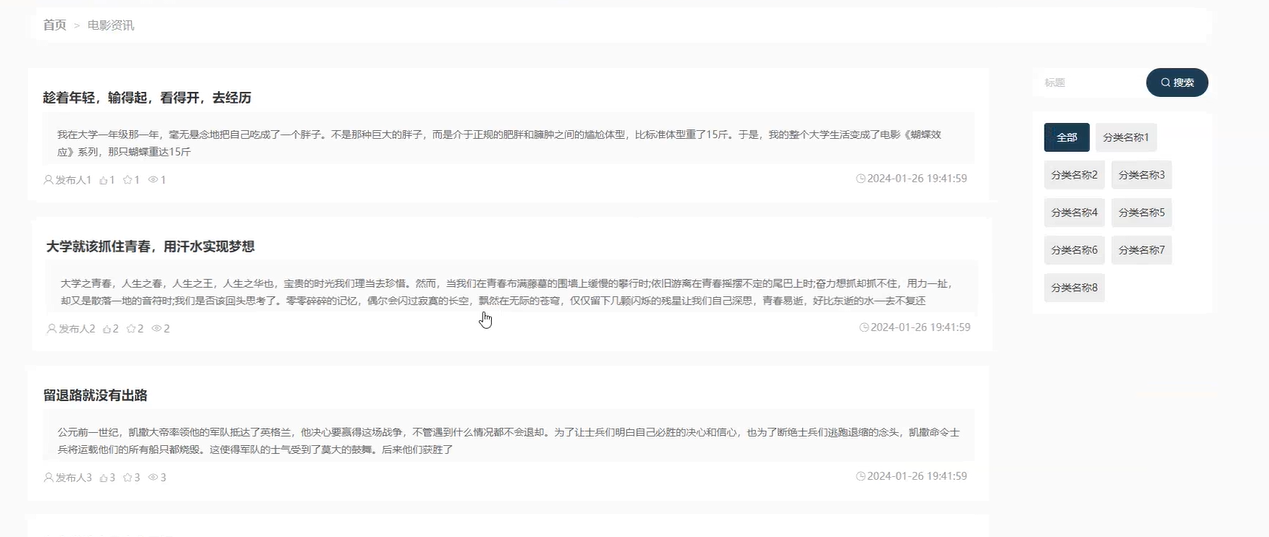The height and width of the screenshot is (537, 1269).
Task: Click the thumbs-up icon on 发布人2 post
Action: (x=107, y=329)
